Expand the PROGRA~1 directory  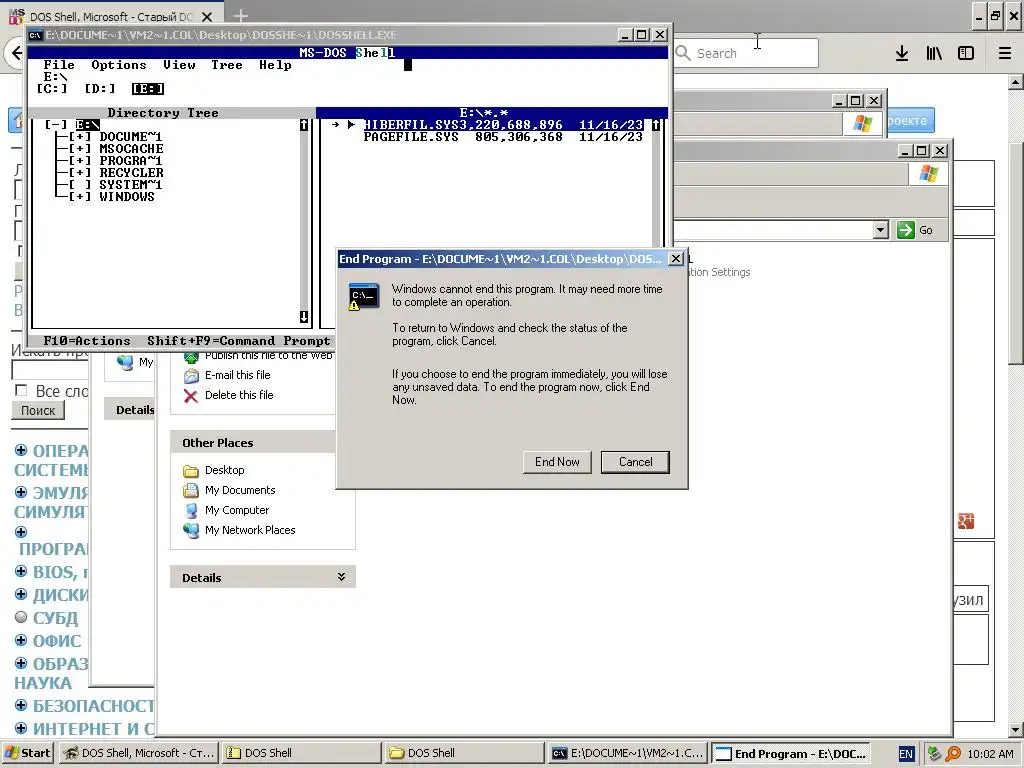coord(80,161)
